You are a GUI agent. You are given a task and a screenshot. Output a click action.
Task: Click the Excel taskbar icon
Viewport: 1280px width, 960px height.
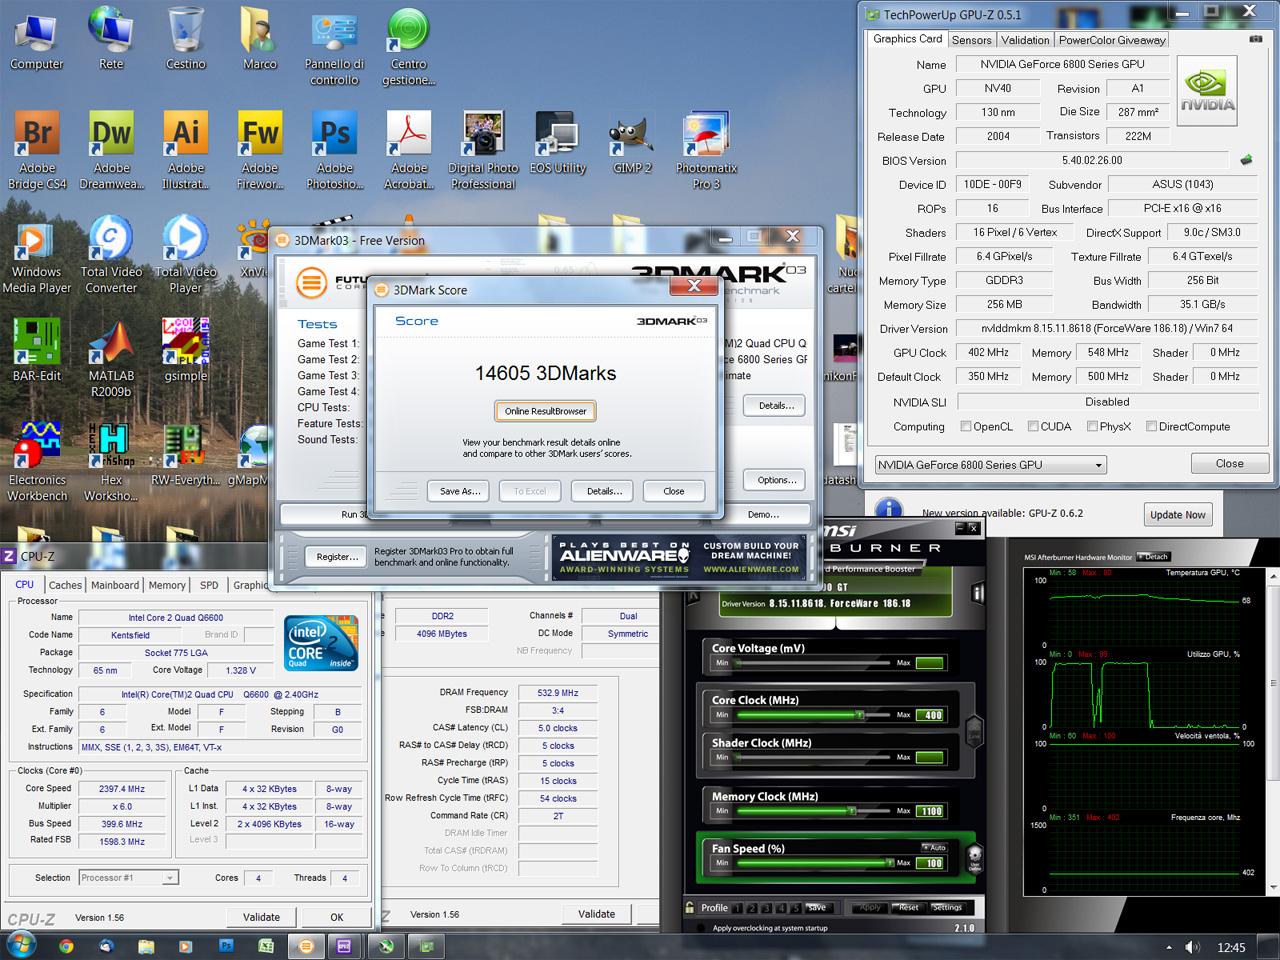266,945
